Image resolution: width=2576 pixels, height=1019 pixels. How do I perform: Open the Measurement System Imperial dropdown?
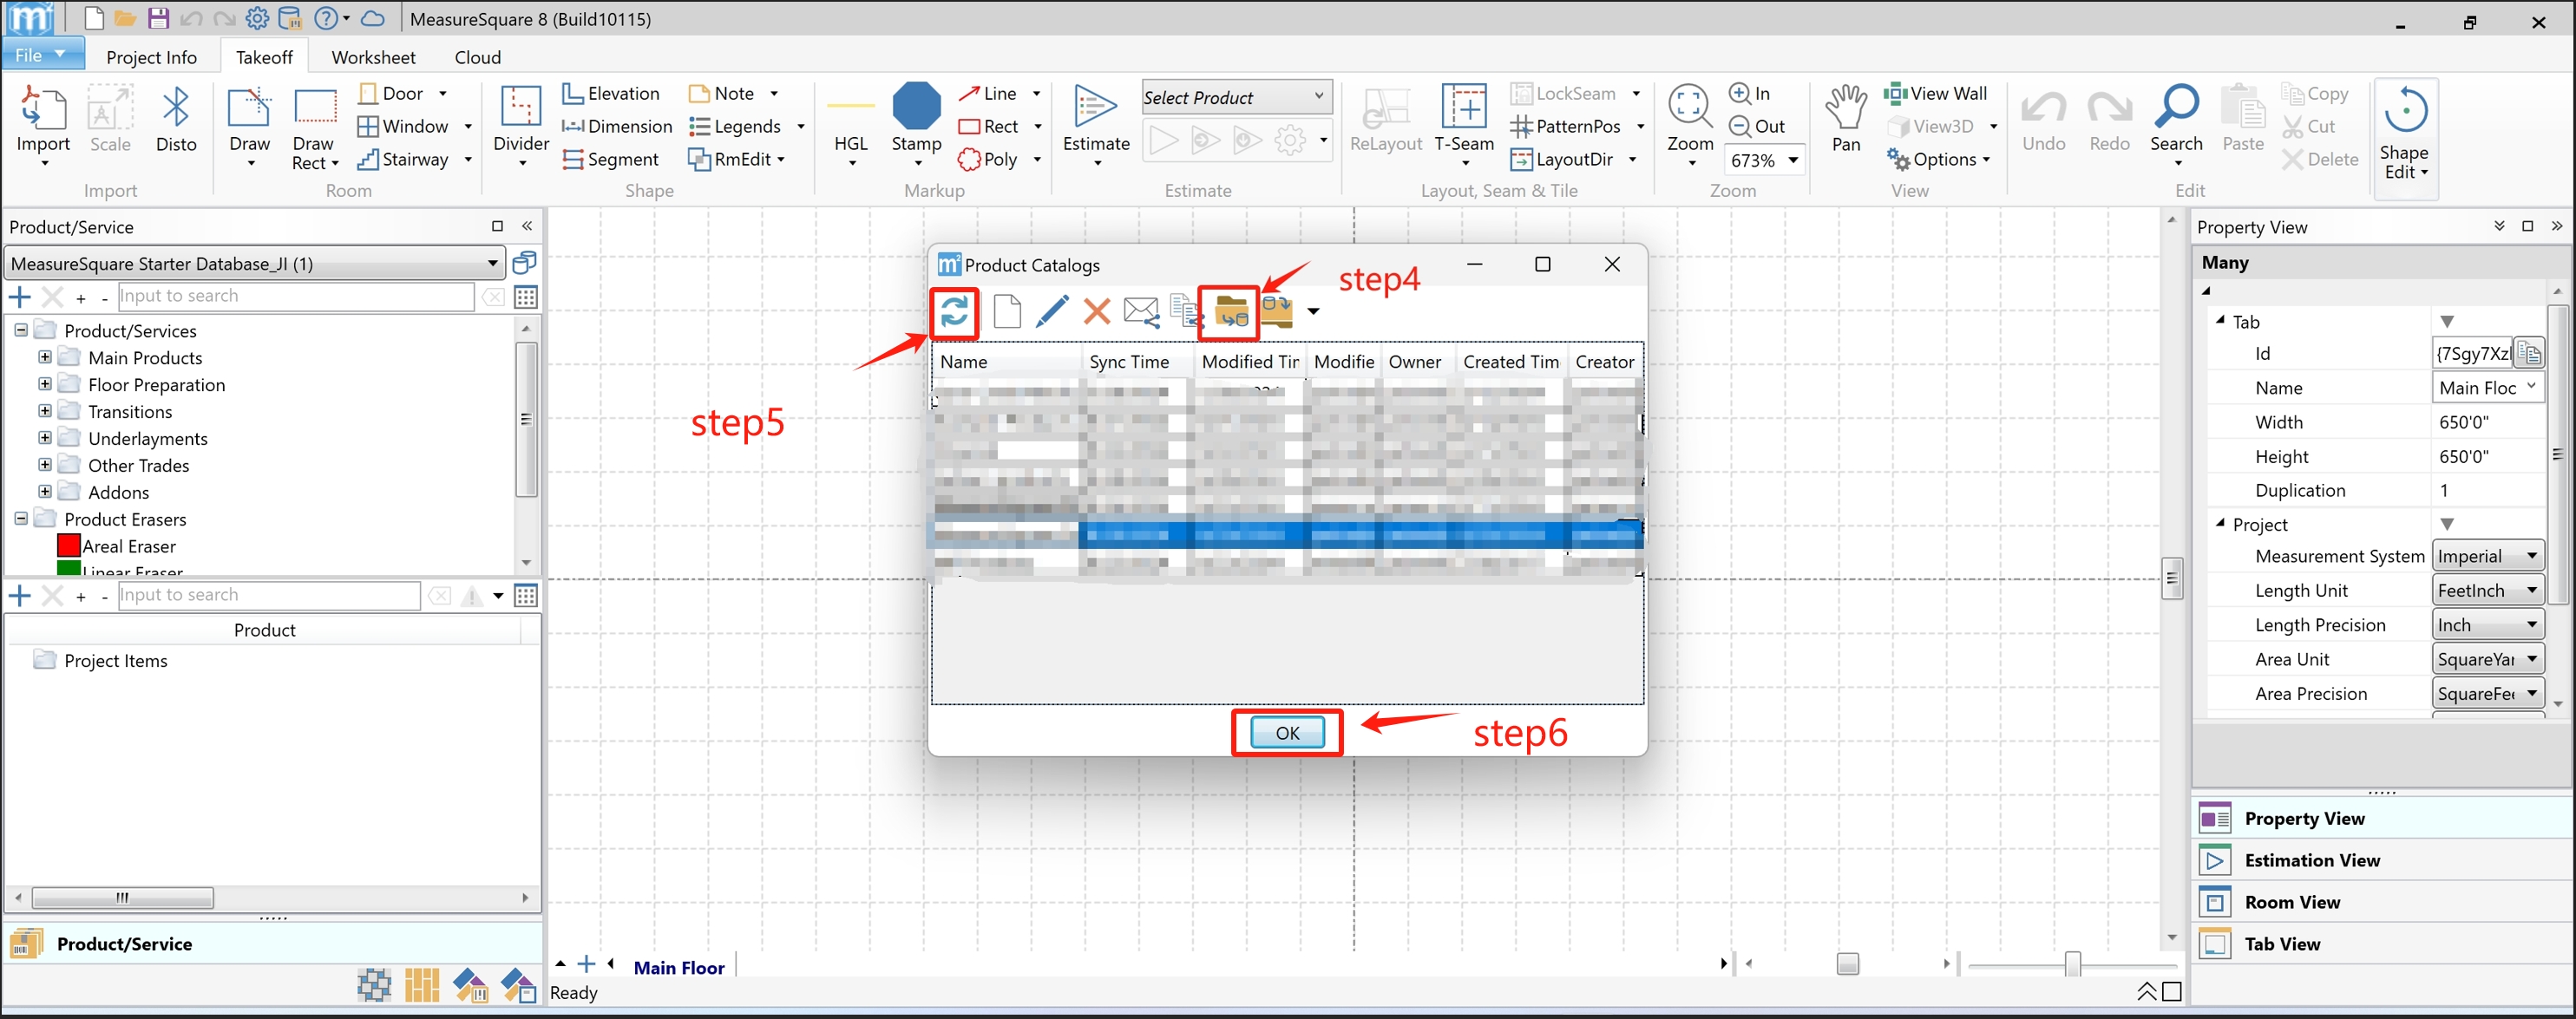[x=2487, y=556]
